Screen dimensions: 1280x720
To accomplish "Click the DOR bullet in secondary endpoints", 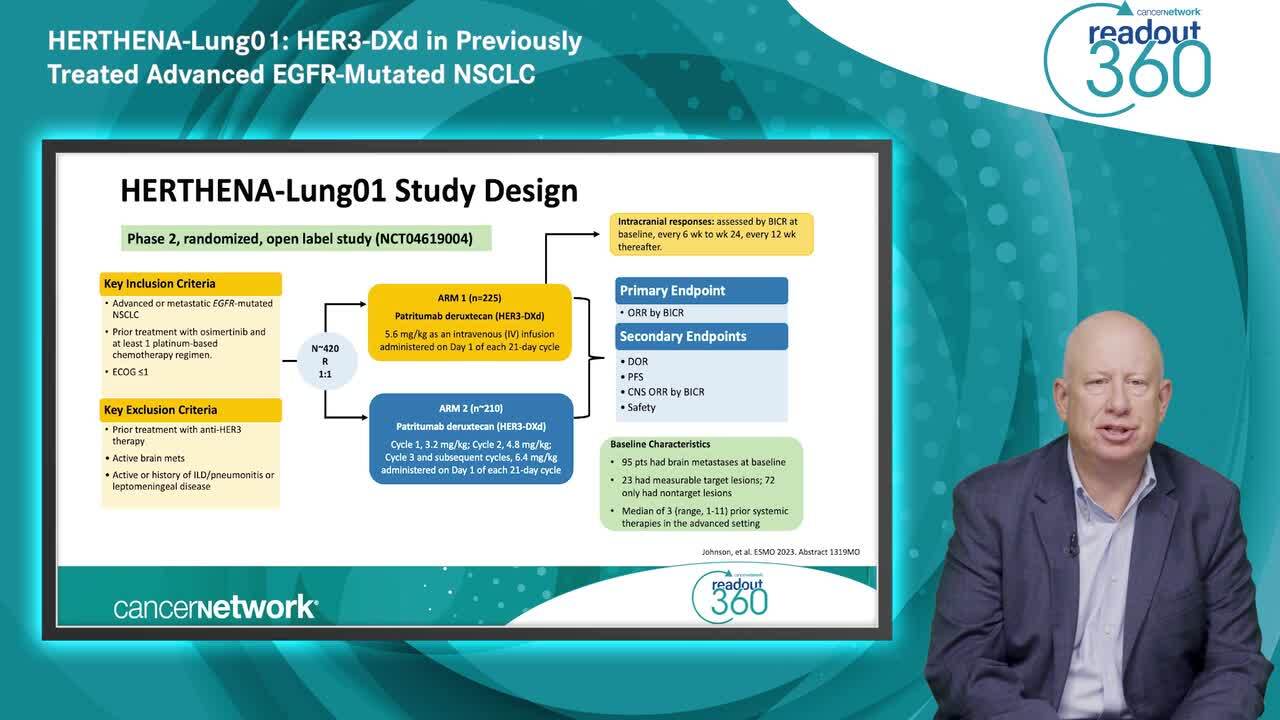I will point(634,361).
